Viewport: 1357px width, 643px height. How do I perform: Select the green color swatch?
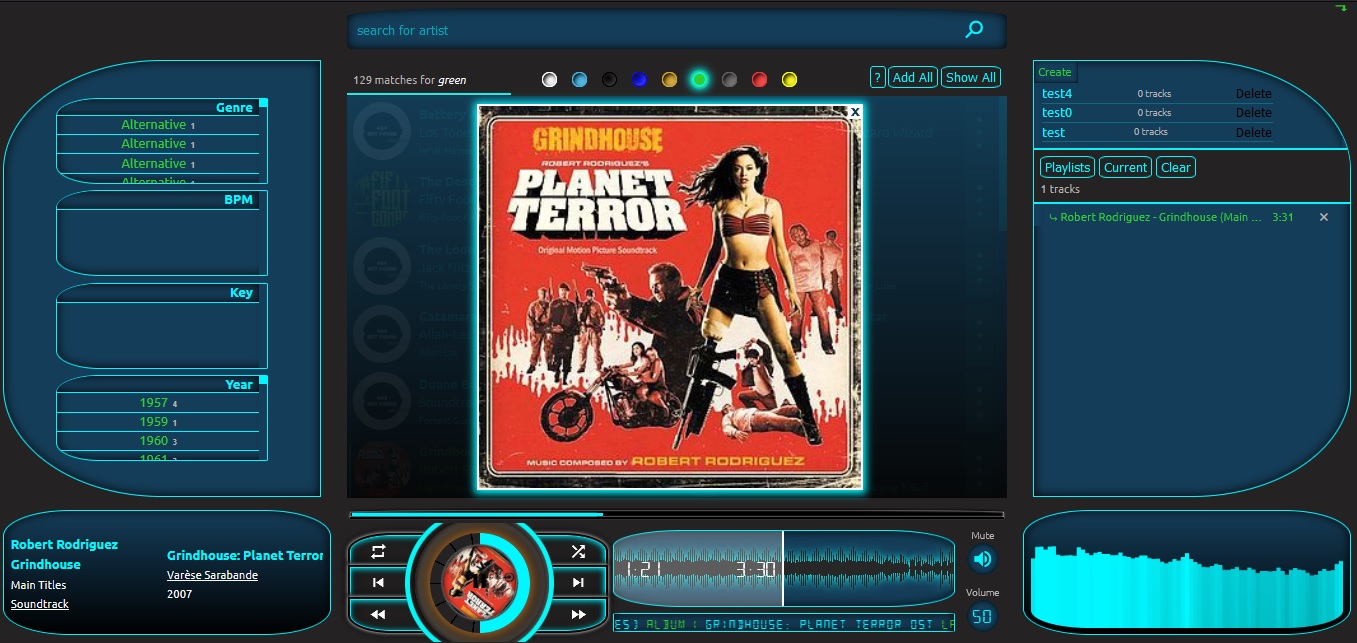click(x=699, y=79)
